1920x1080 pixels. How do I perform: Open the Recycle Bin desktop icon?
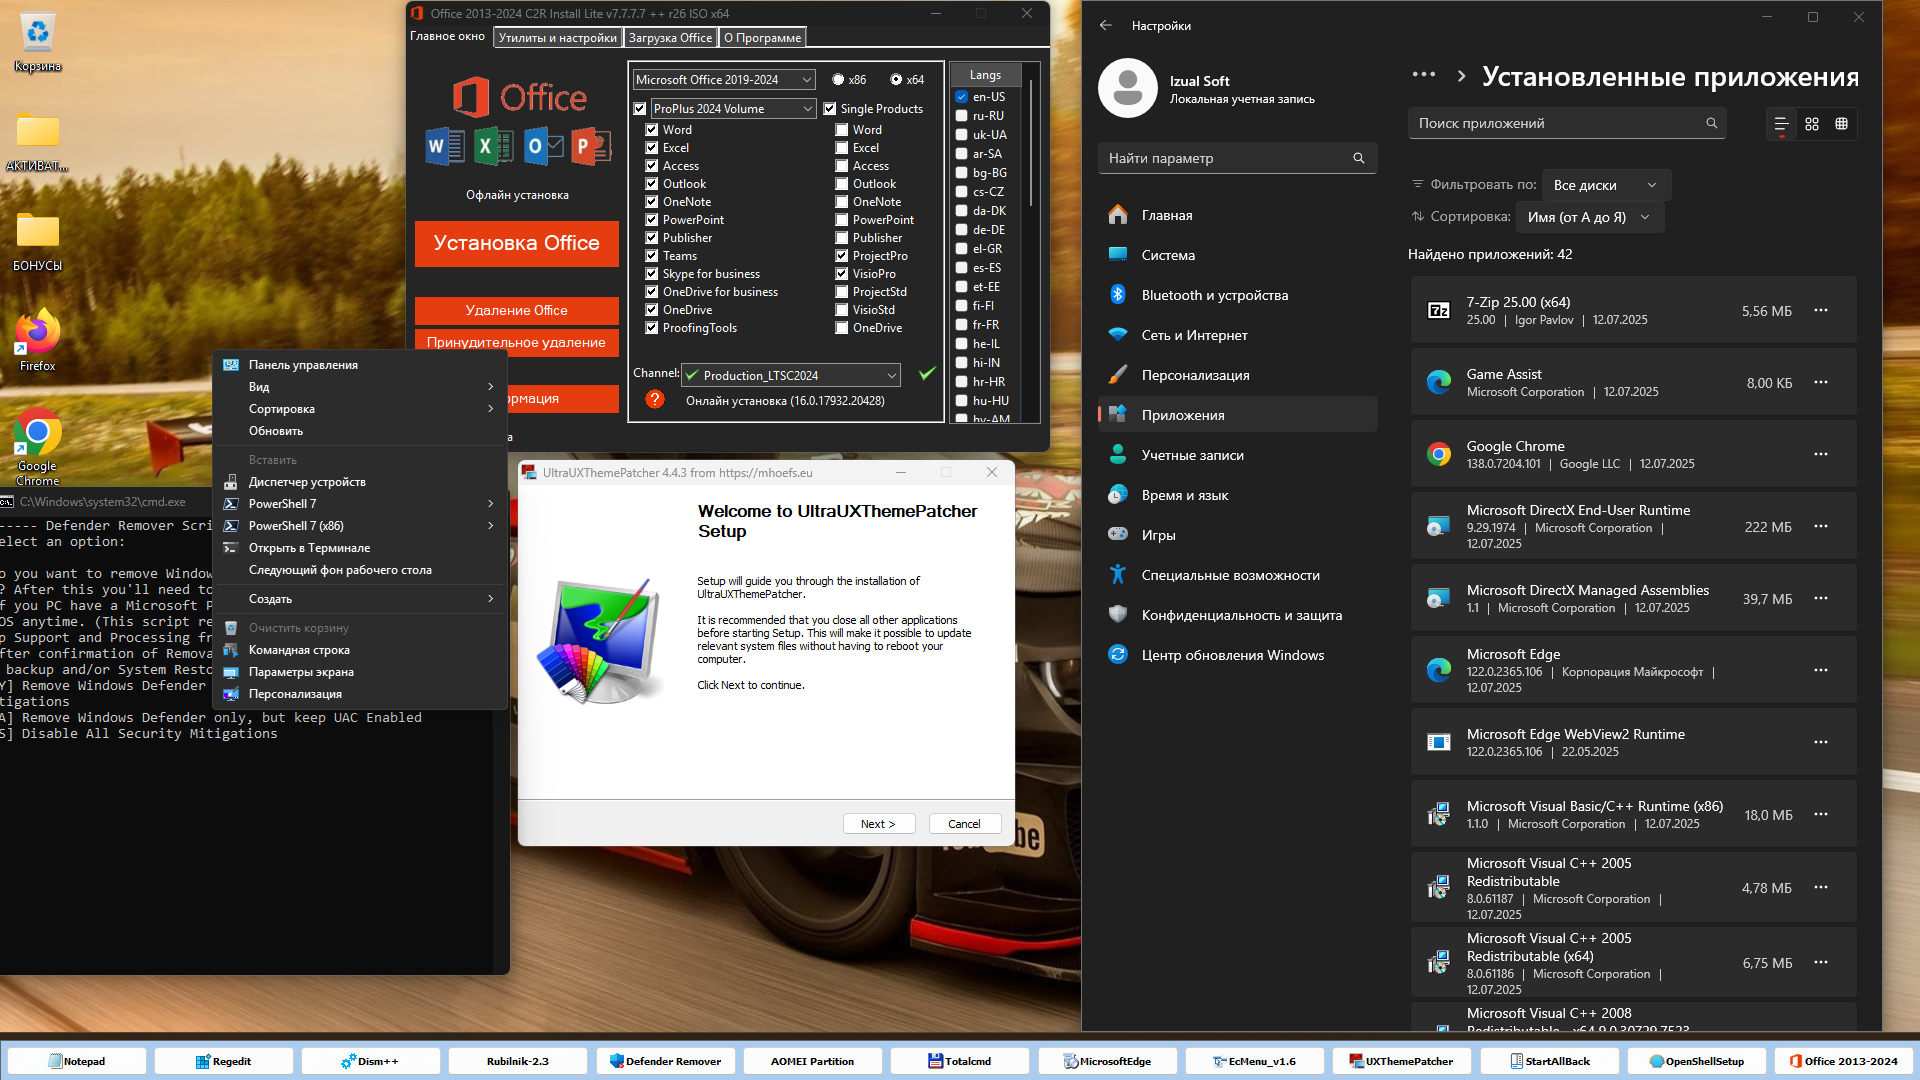(x=37, y=42)
